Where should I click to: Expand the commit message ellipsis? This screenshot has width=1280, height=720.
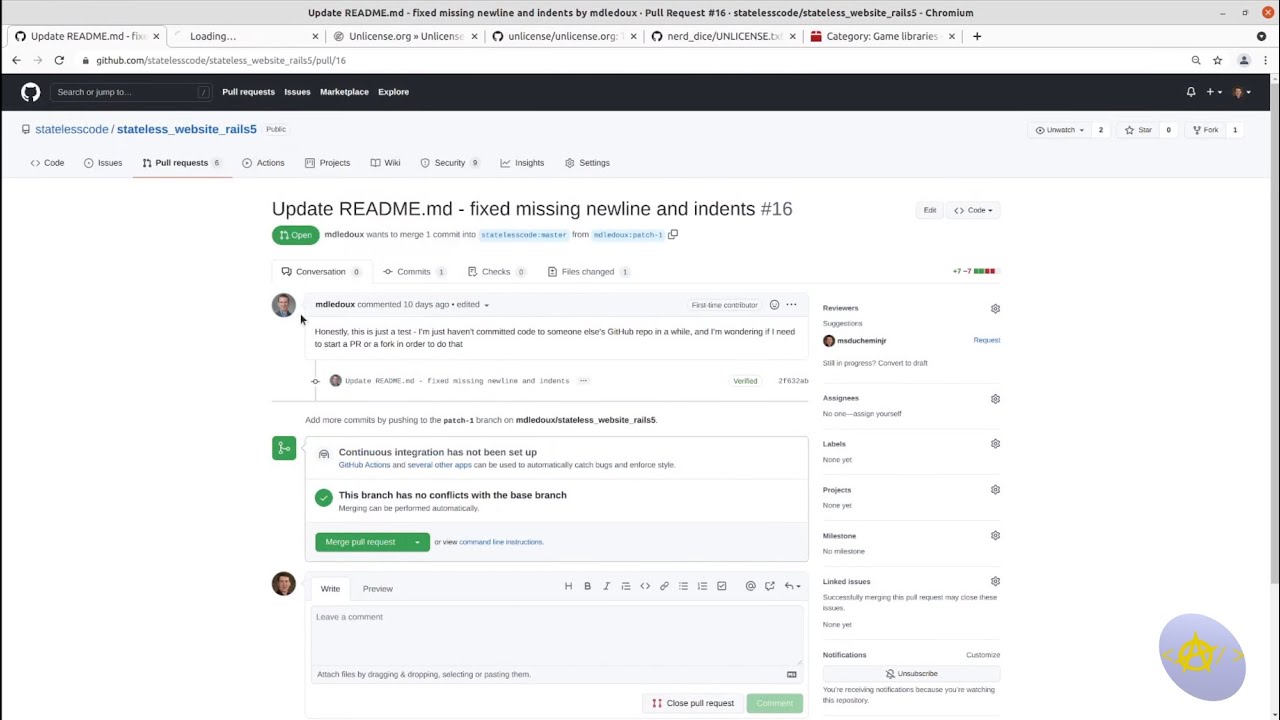pyautogui.click(x=583, y=381)
